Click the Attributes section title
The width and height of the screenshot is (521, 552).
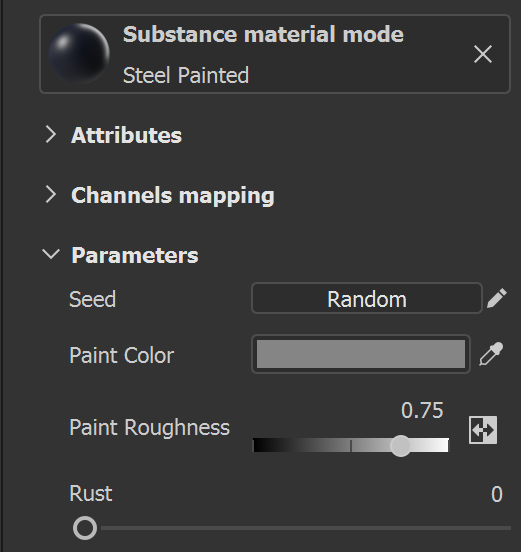[126, 135]
